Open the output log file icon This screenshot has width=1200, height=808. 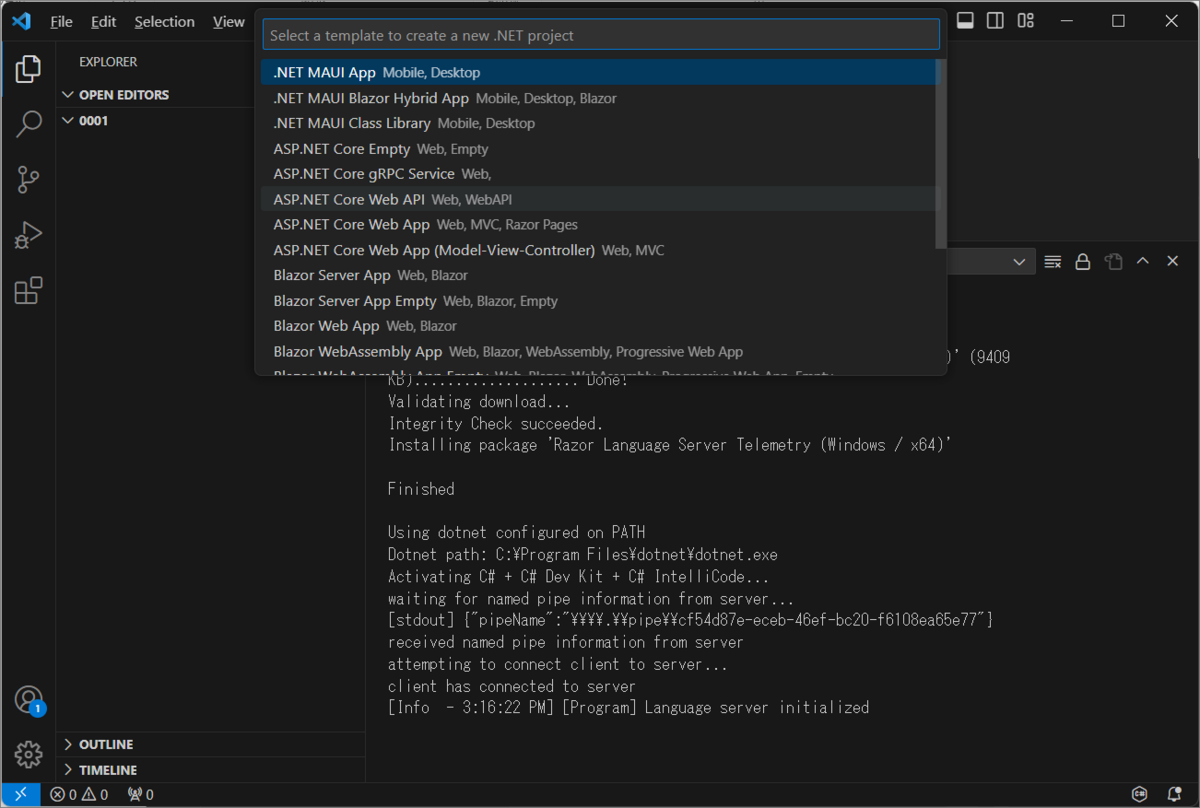(x=1113, y=261)
